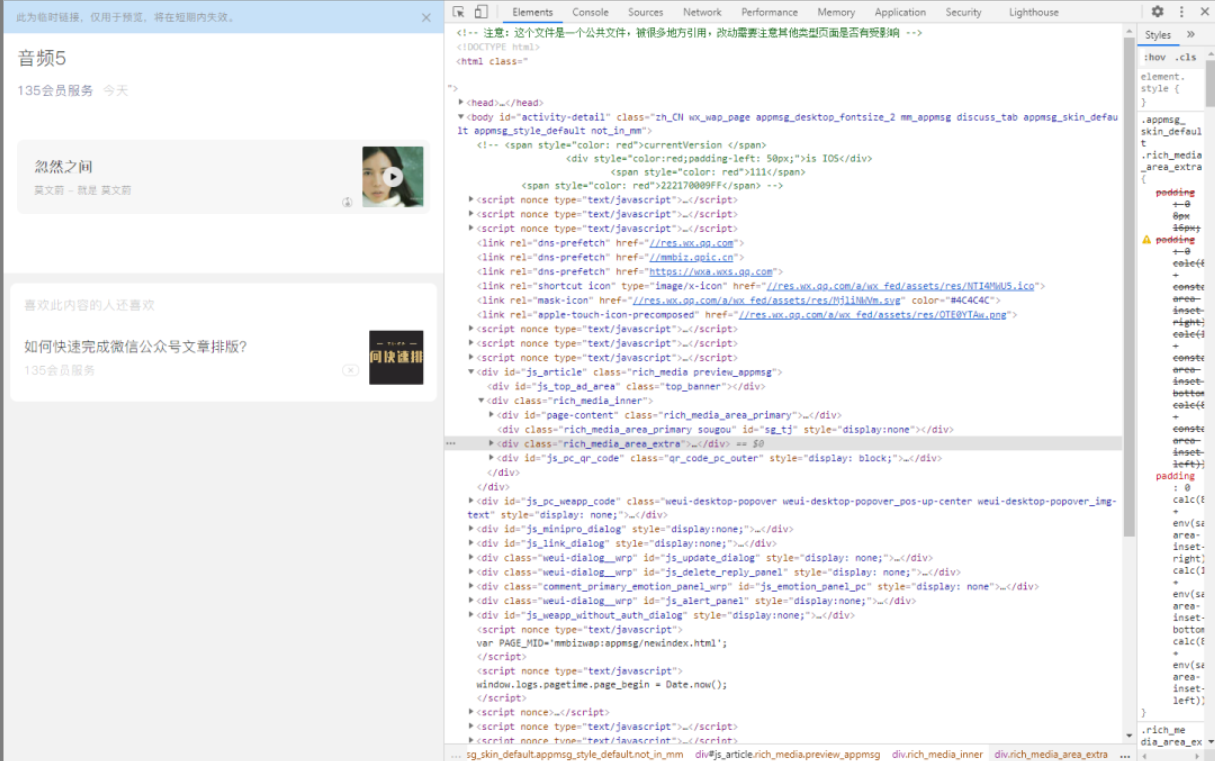Expand the js_pc_qr_code div node

(491, 458)
